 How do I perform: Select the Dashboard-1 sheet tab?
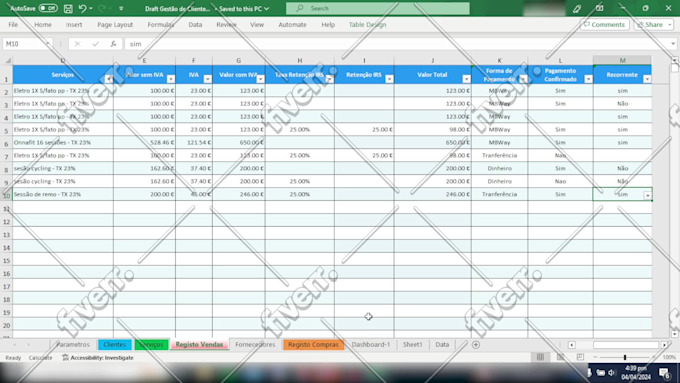pos(371,344)
